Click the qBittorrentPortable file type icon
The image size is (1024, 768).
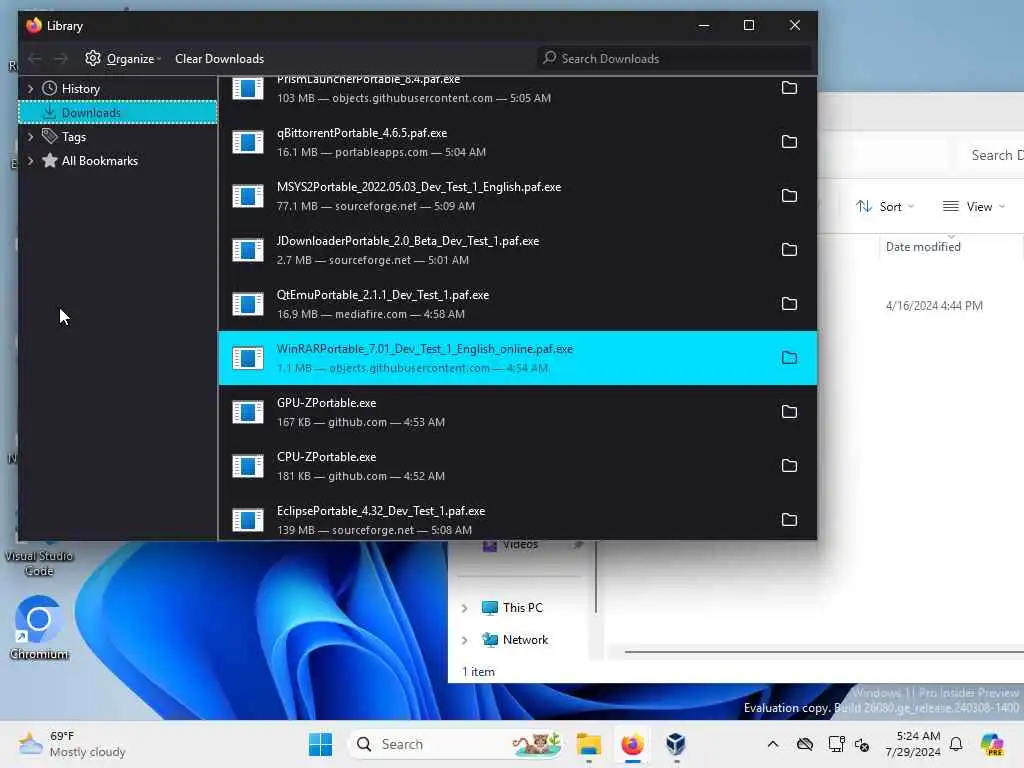point(248,142)
